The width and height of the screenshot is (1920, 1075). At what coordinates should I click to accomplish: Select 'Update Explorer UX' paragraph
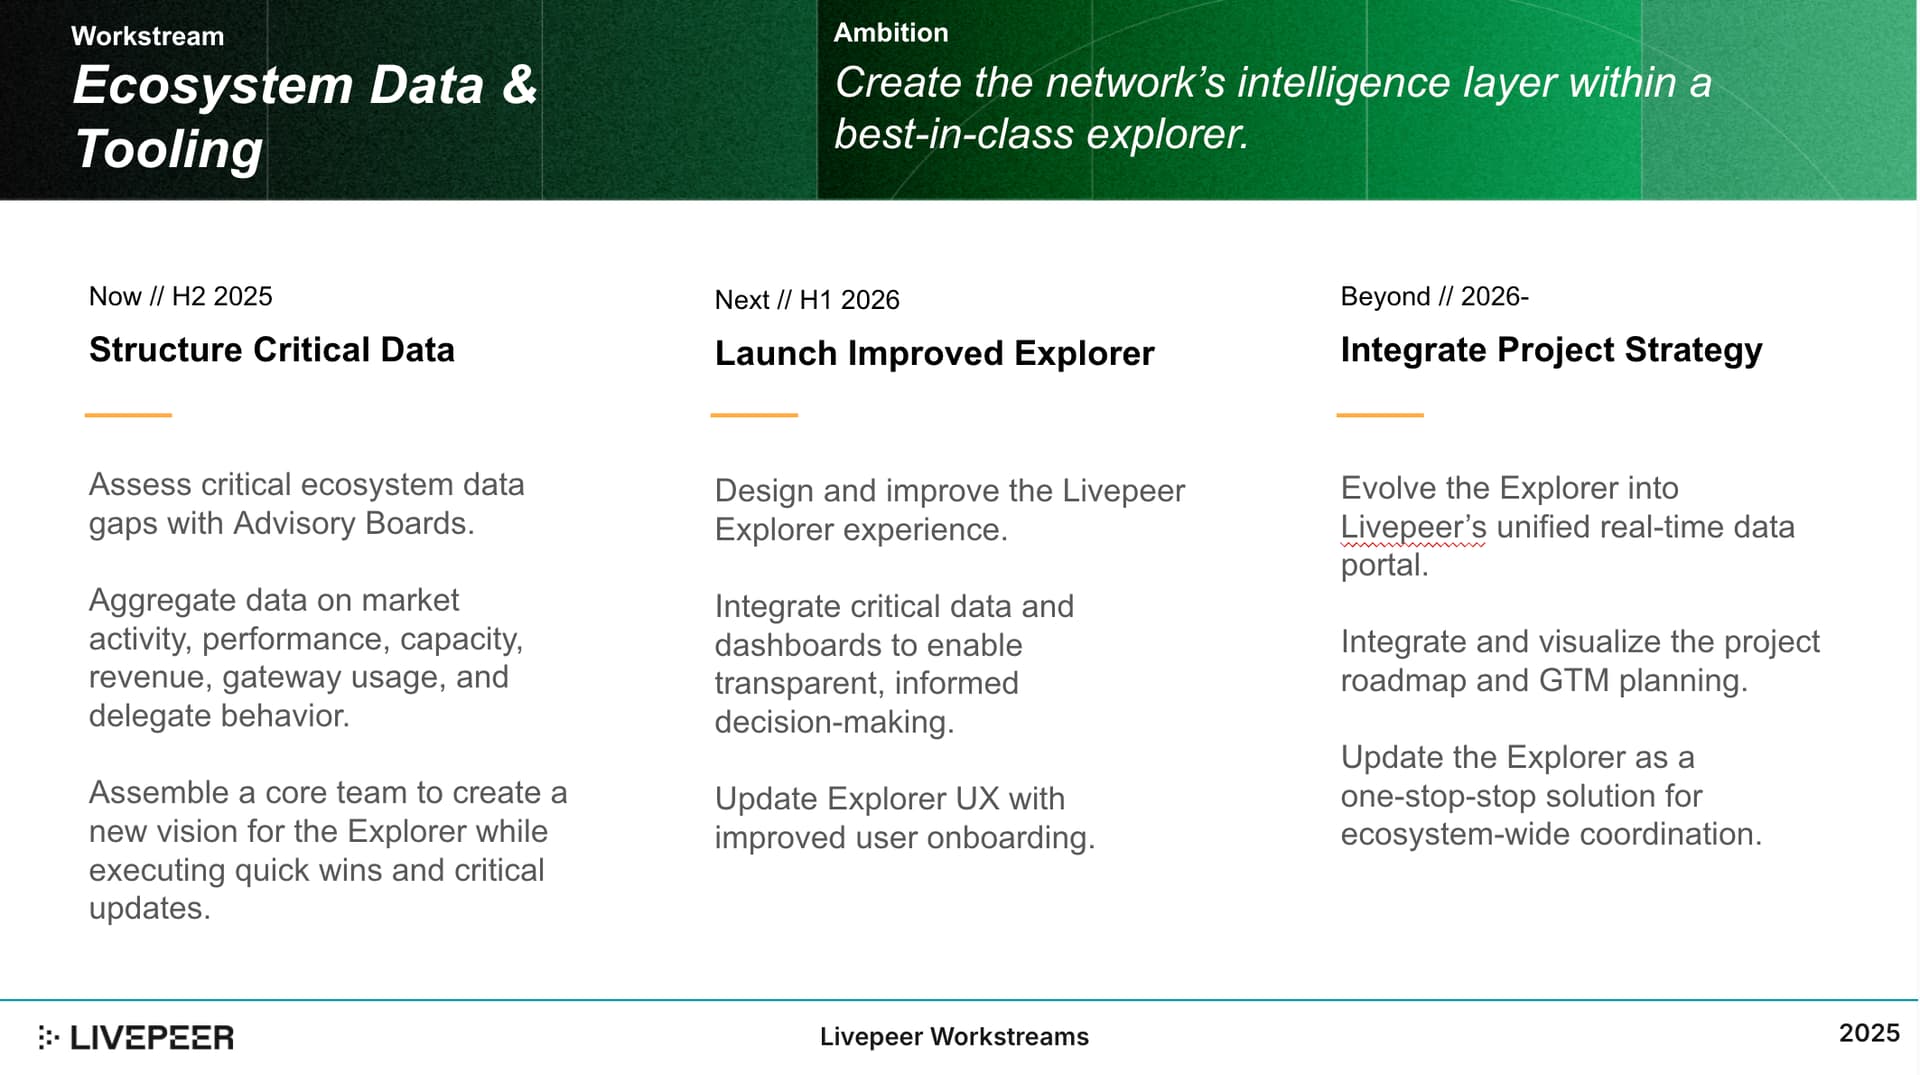tap(904, 818)
